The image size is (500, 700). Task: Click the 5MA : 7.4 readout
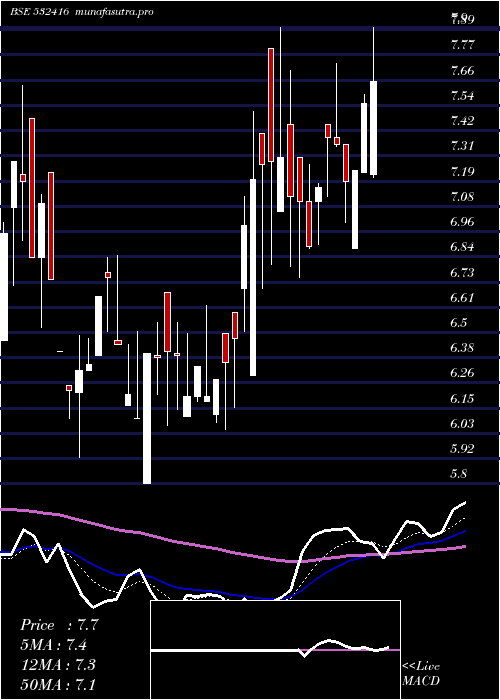(54, 645)
